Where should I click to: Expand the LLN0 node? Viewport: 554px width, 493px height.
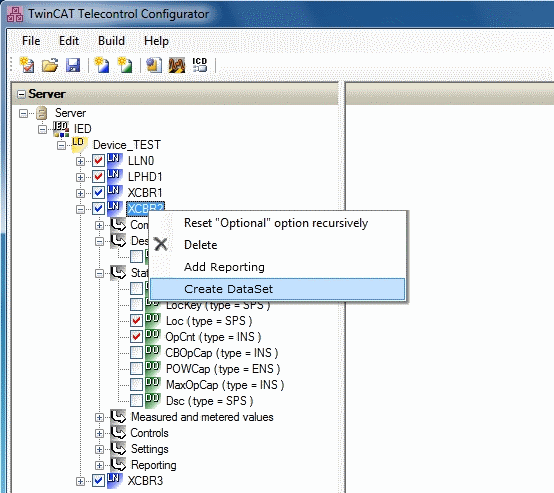(81, 162)
